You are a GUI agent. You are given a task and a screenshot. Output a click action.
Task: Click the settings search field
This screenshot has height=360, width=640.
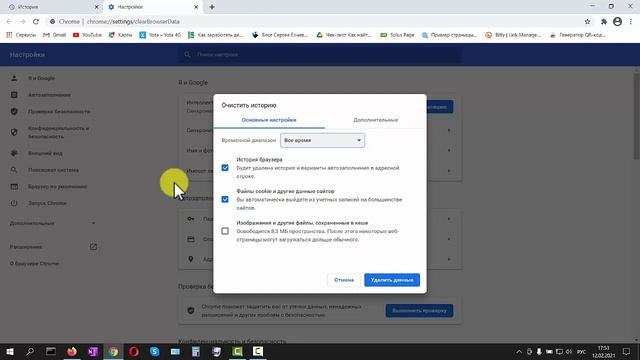point(320,55)
